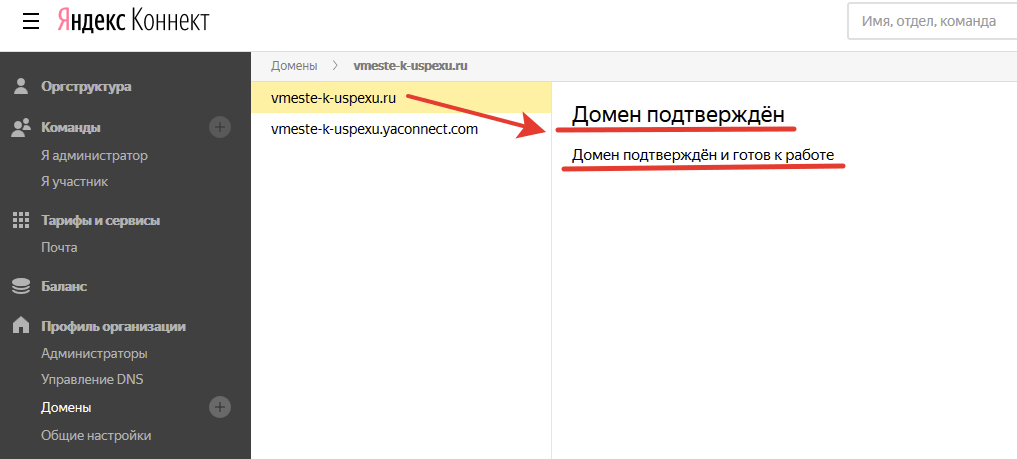Screen dimensions: 1017x459
Task: Click Домены breadcrumb link
Action: [293, 66]
